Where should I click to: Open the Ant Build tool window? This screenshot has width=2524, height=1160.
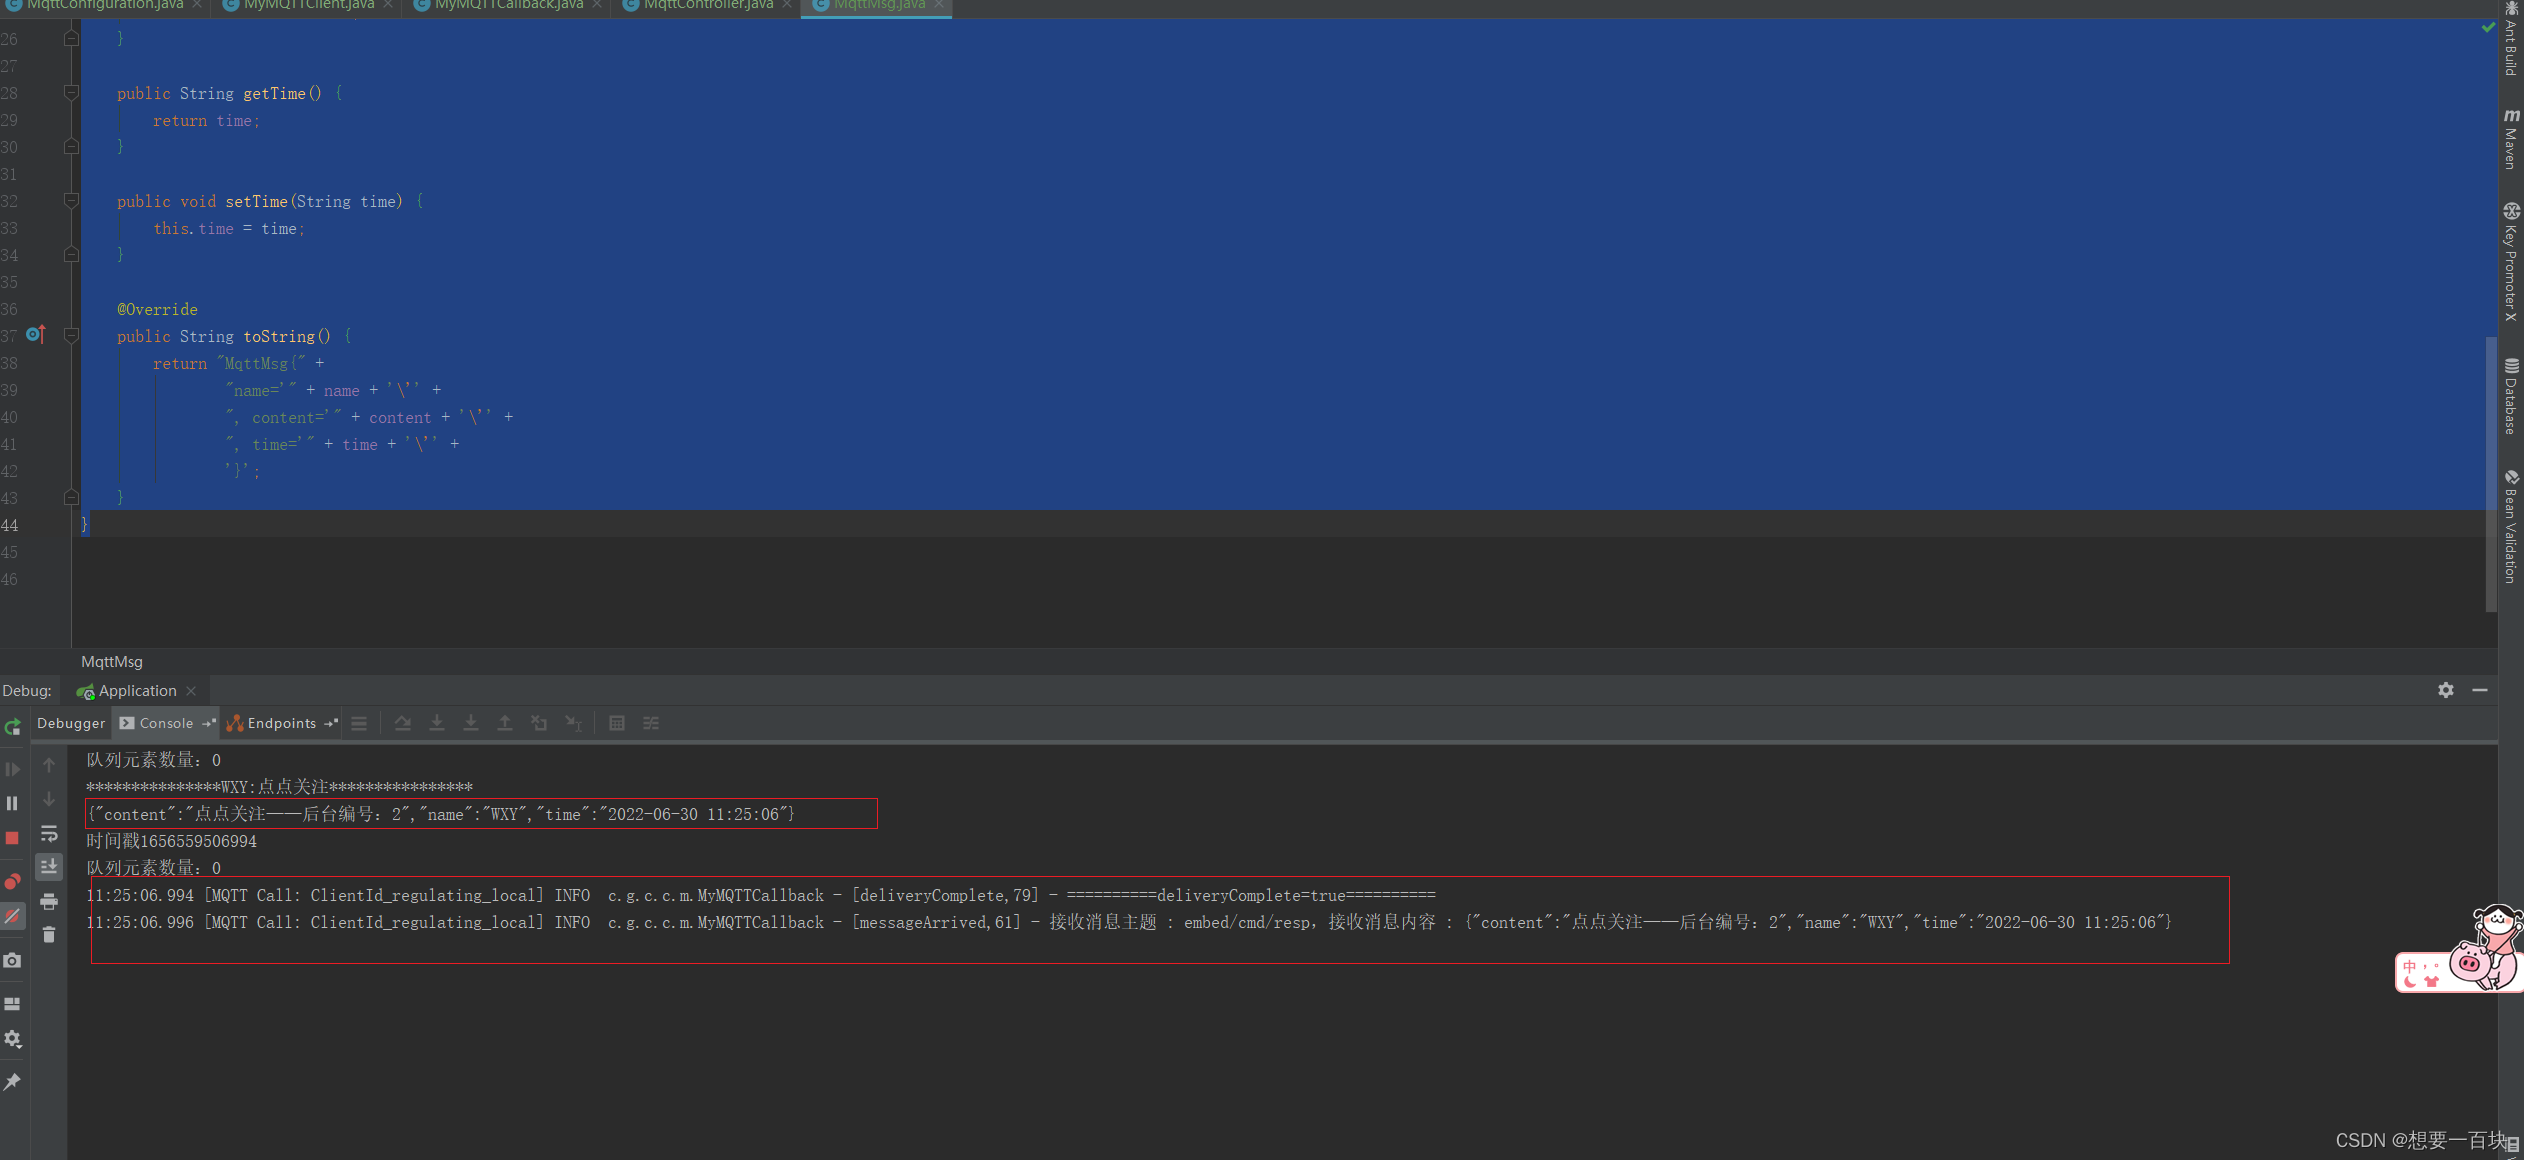pyautogui.click(x=2511, y=40)
